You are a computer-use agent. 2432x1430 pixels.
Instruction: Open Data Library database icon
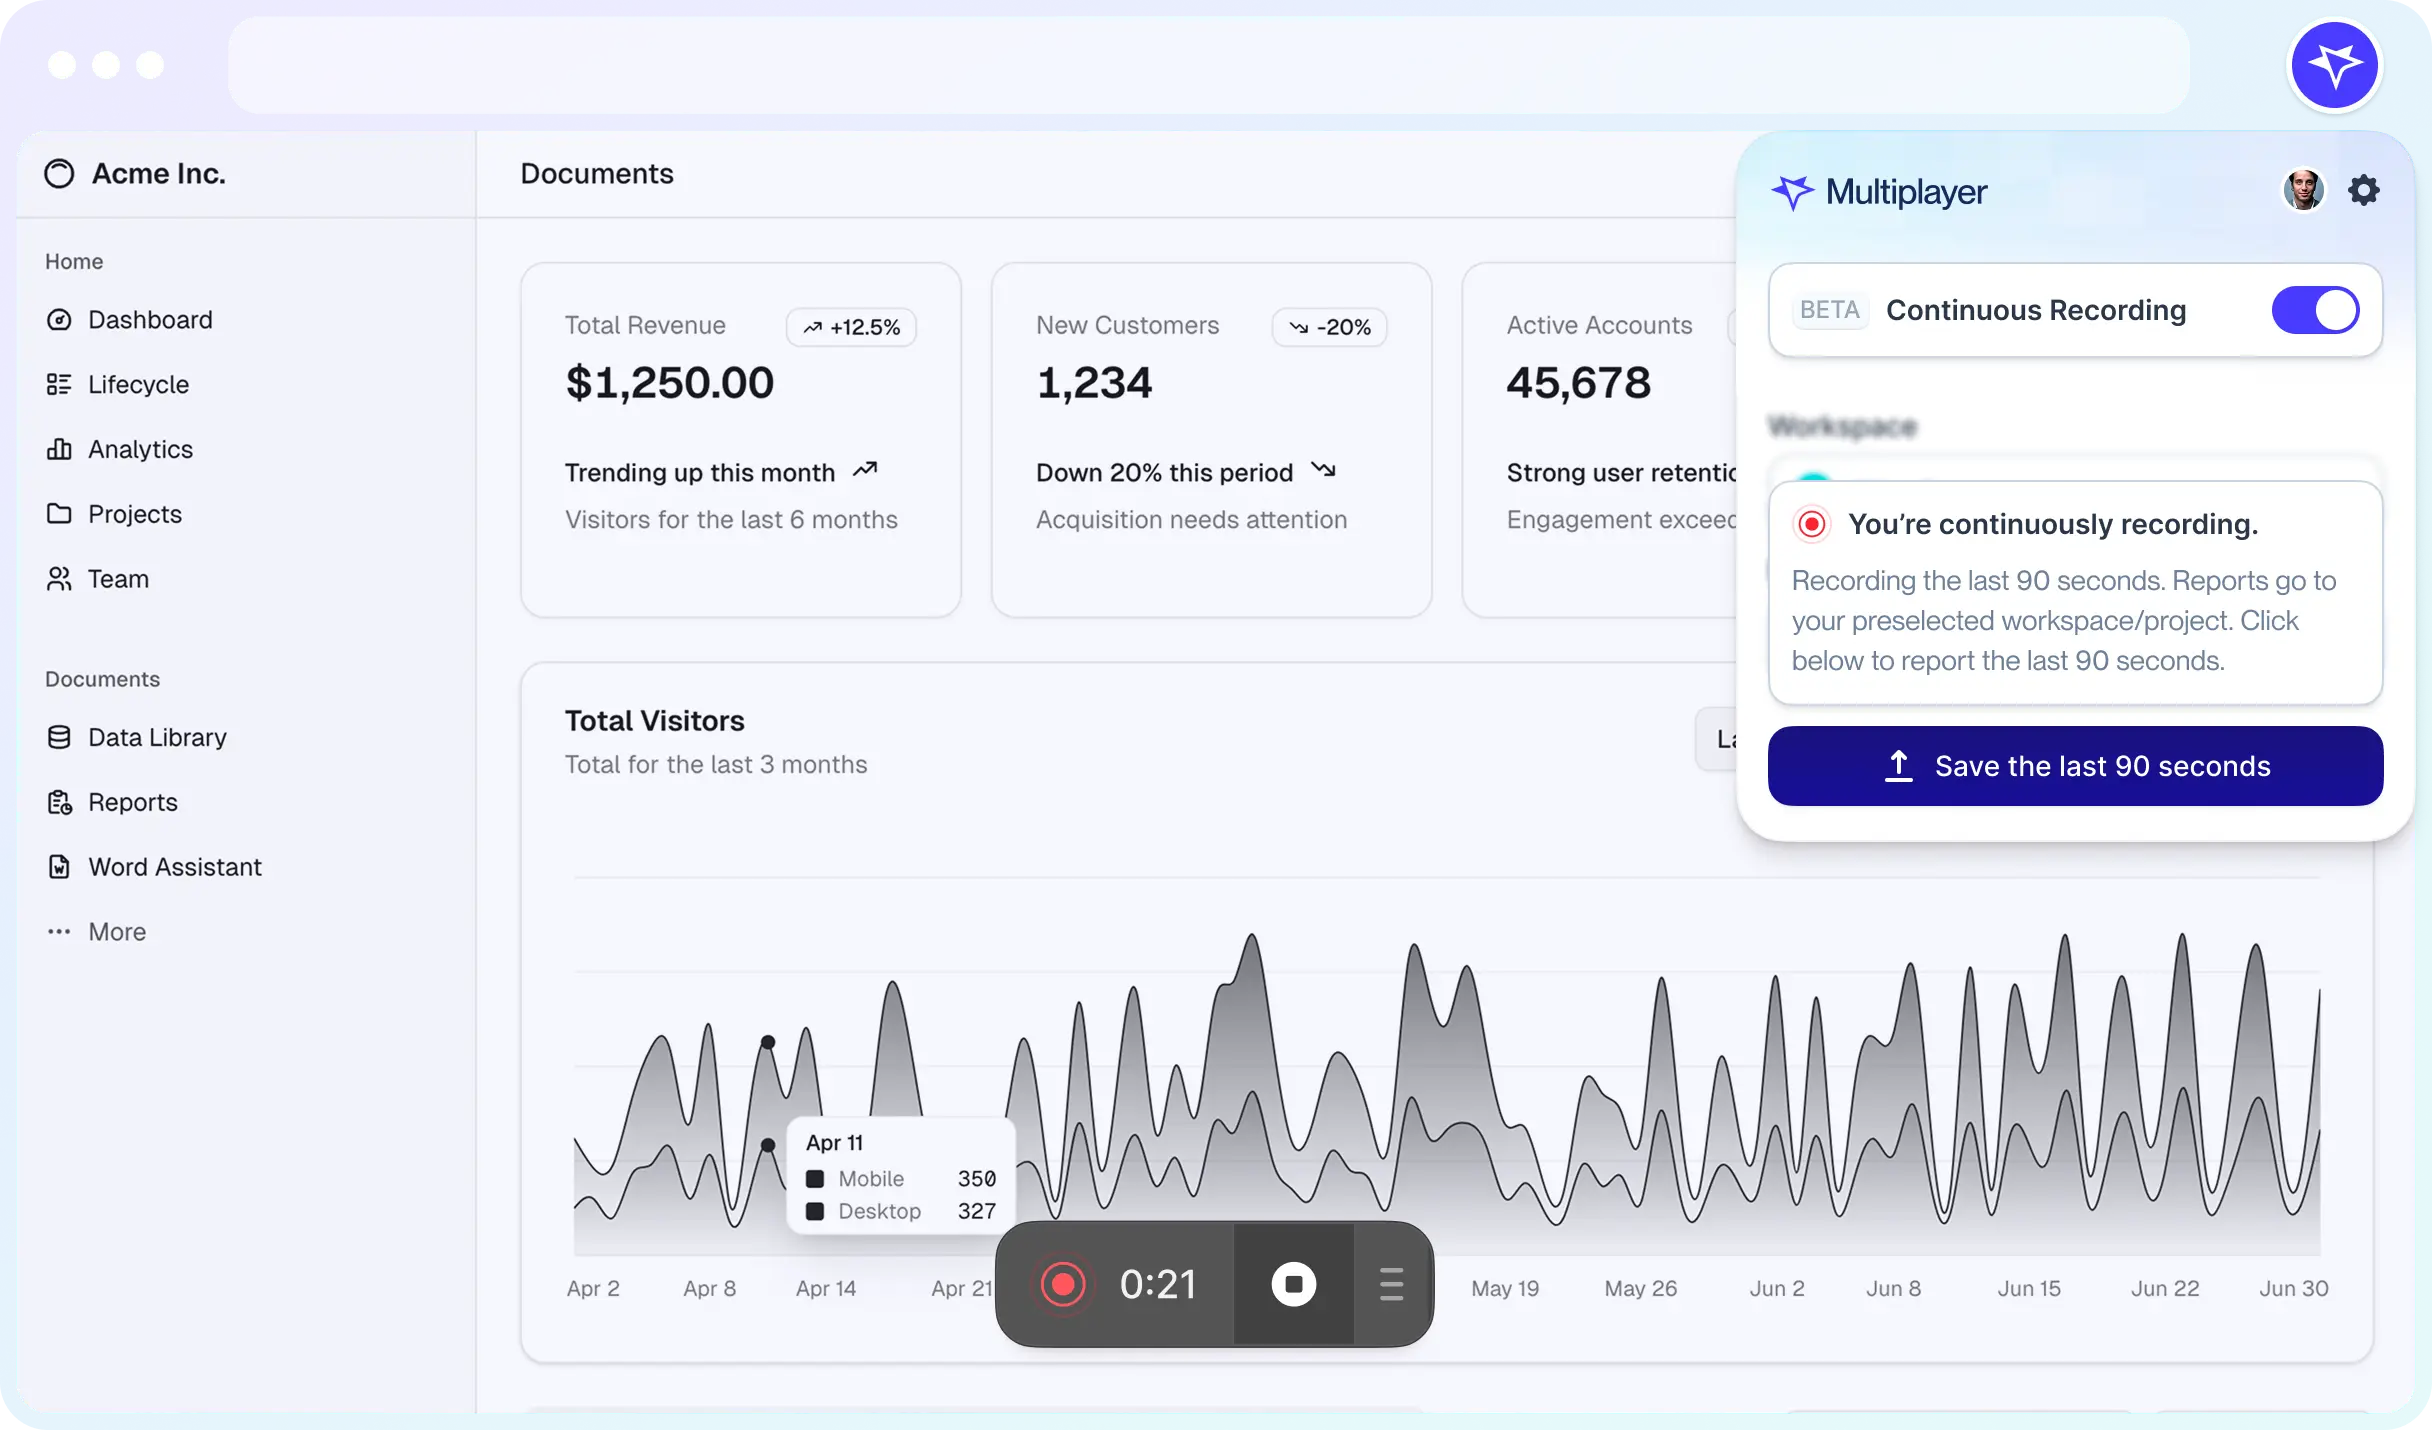click(x=59, y=737)
